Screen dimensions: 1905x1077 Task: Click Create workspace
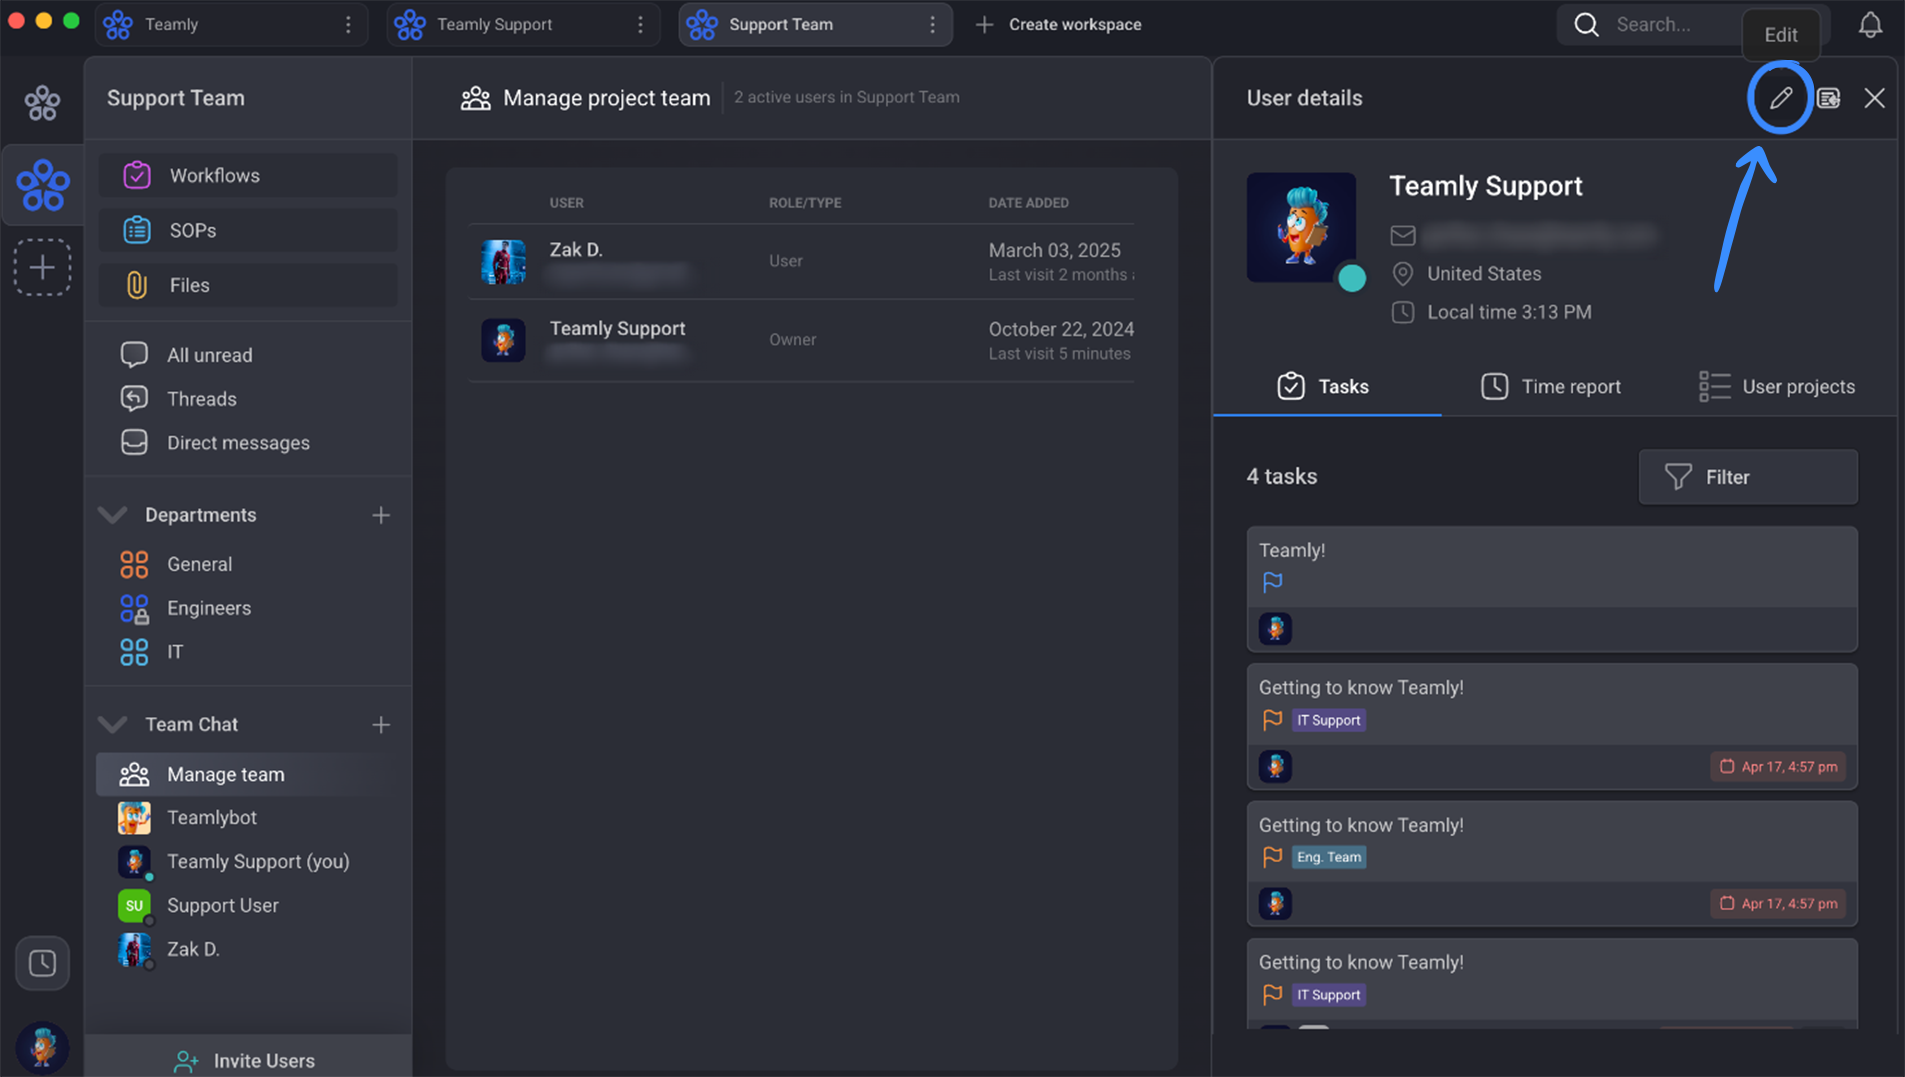(1059, 25)
